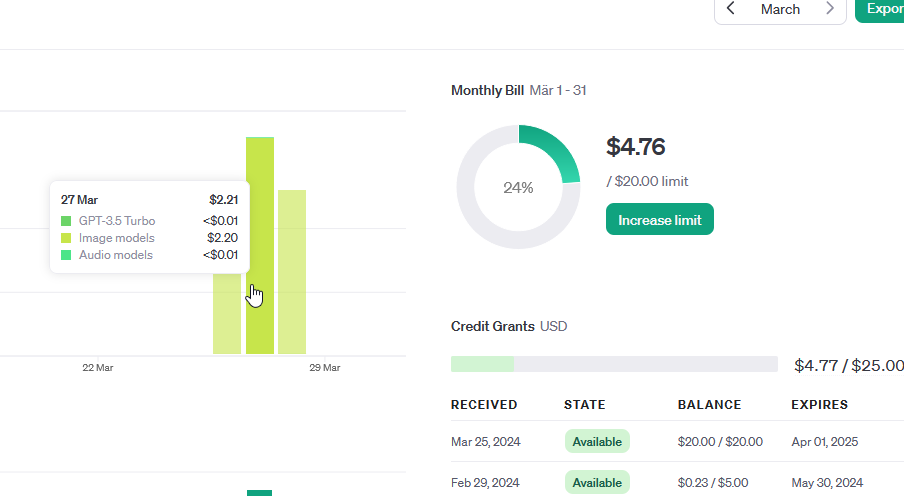This screenshot has width=904, height=496.
Task: Click Audio models legend color swatch
Action: 66,255
